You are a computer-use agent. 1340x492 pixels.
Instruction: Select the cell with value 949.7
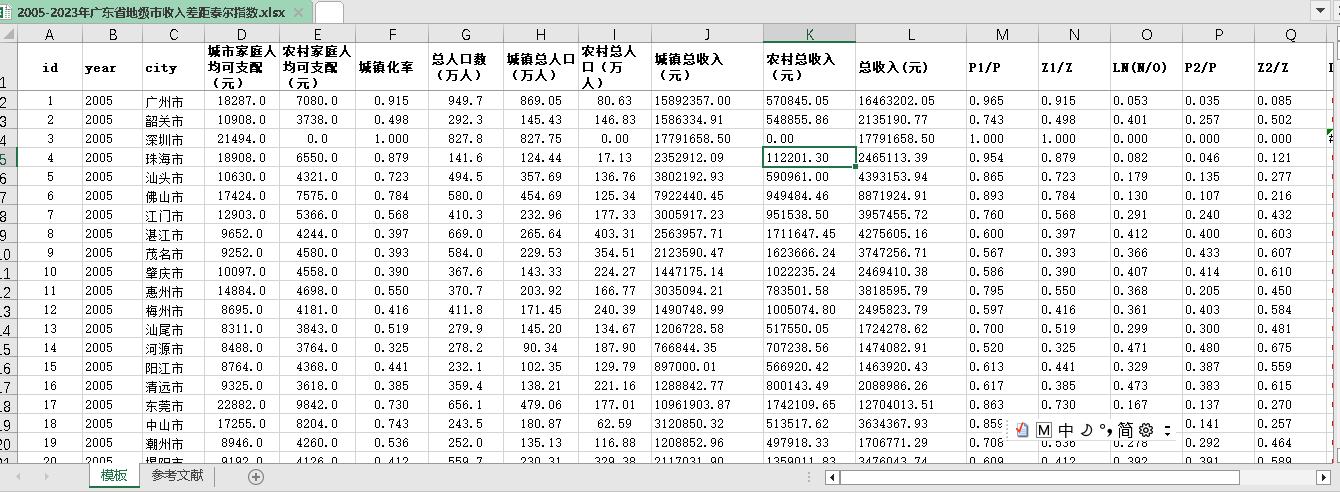point(465,101)
